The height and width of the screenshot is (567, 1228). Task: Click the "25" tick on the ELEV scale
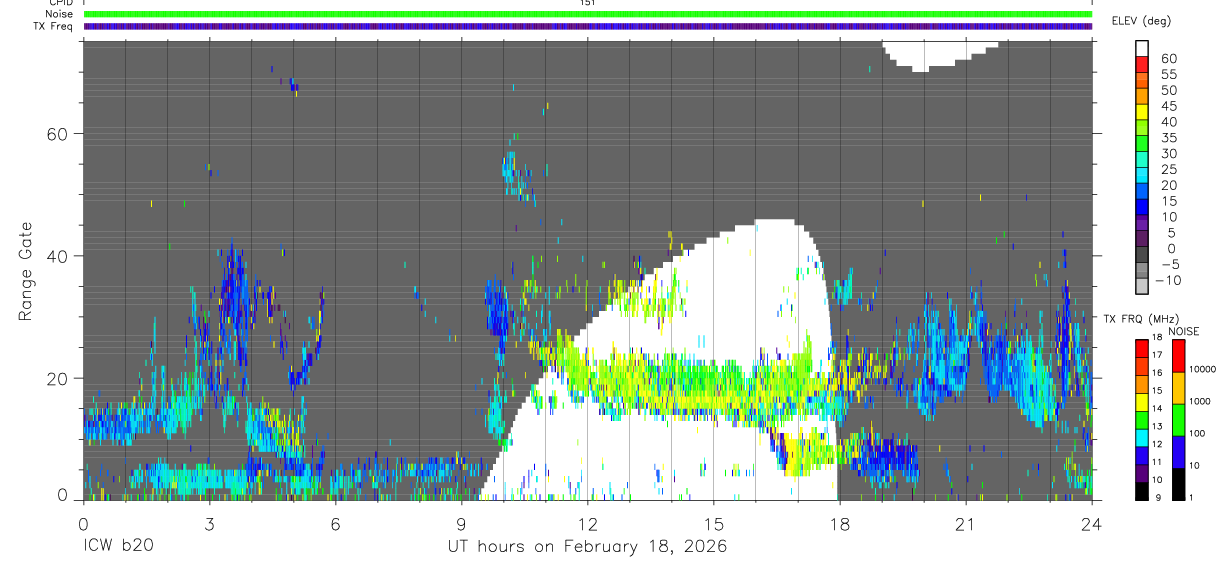pyautogui.click(x=1167, y=170)
